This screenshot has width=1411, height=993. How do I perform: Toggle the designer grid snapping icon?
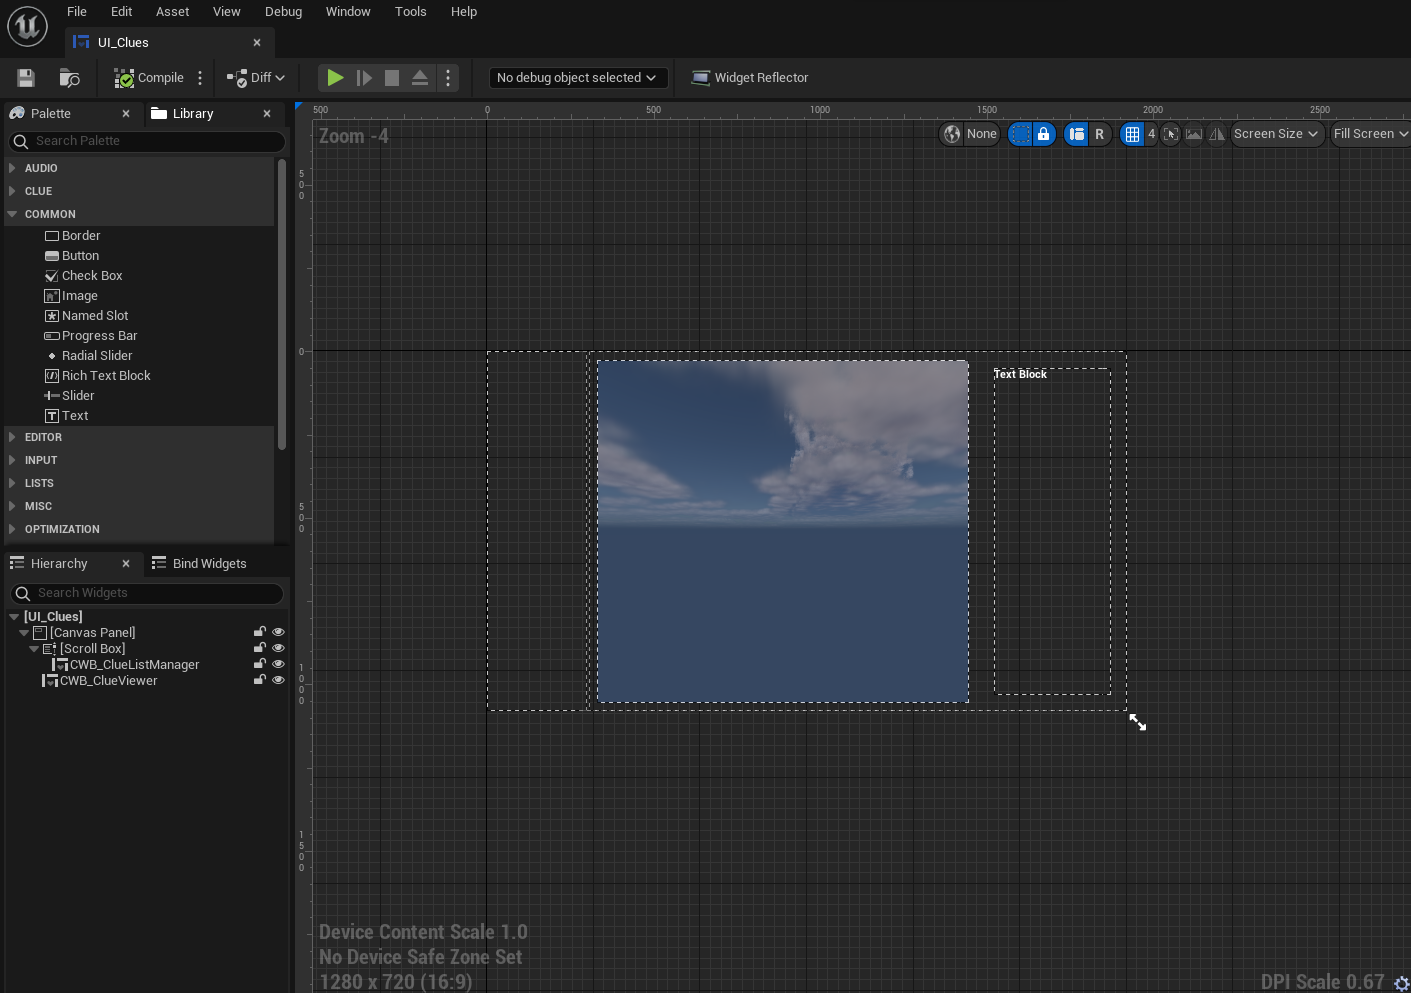coord(1132,134)
